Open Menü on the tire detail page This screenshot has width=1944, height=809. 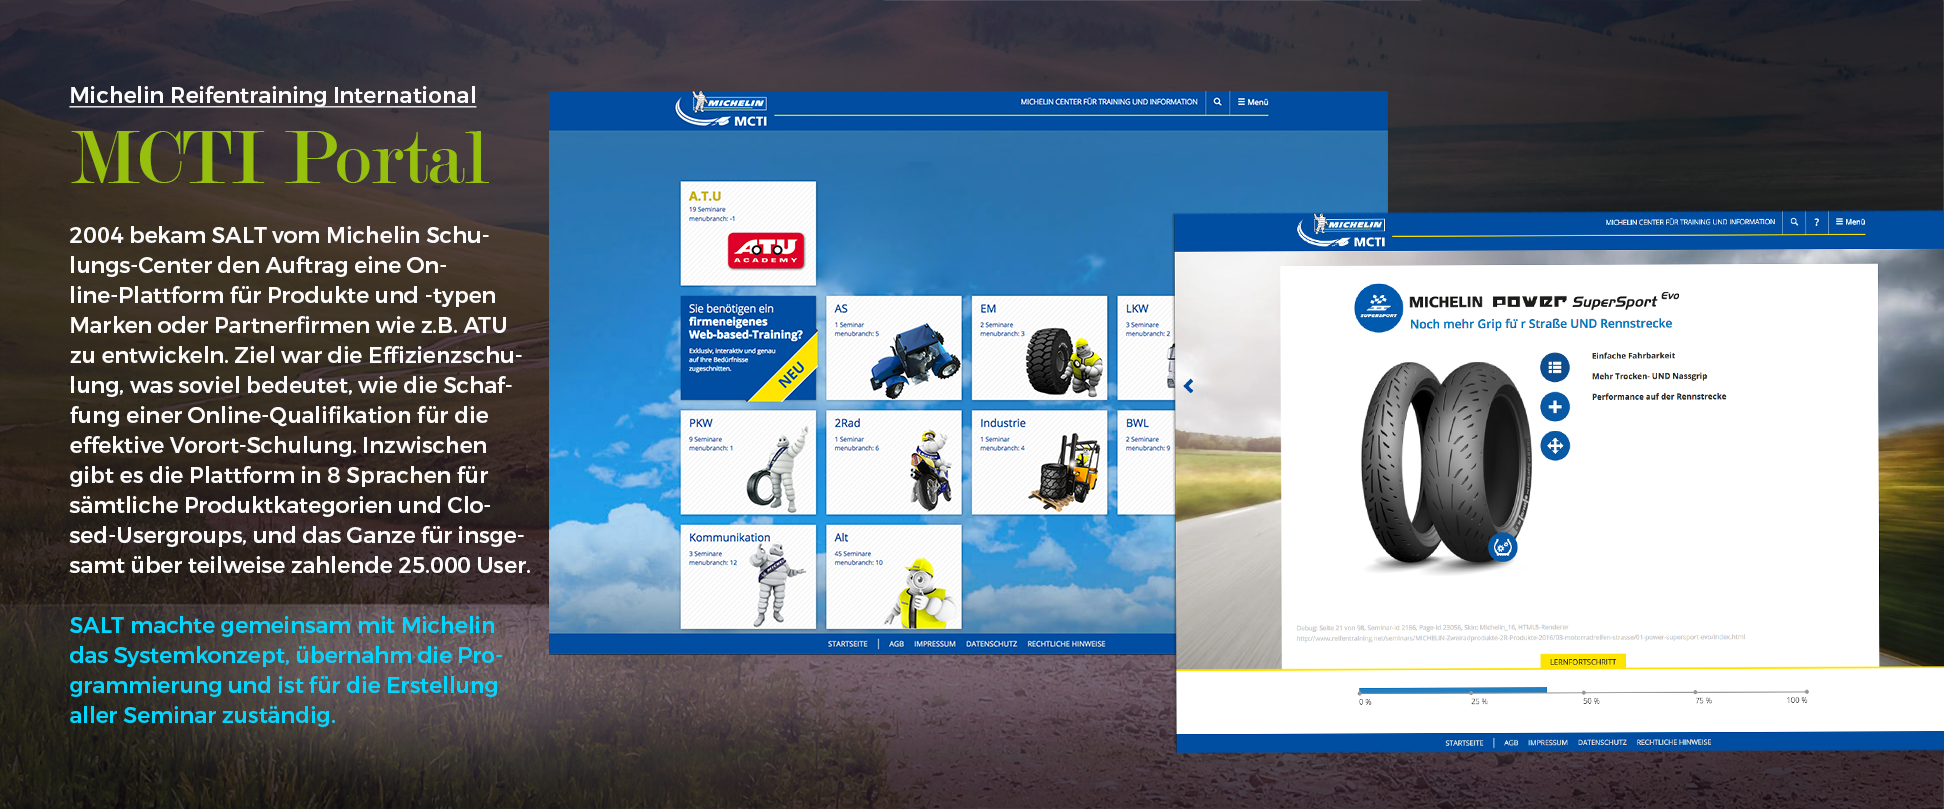pos(1850,222)
